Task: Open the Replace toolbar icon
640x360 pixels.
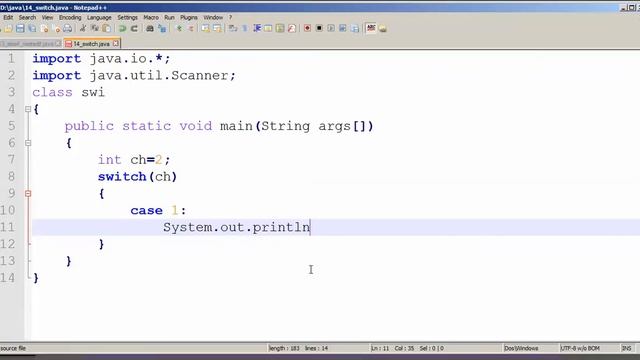Action: [162, 28]
